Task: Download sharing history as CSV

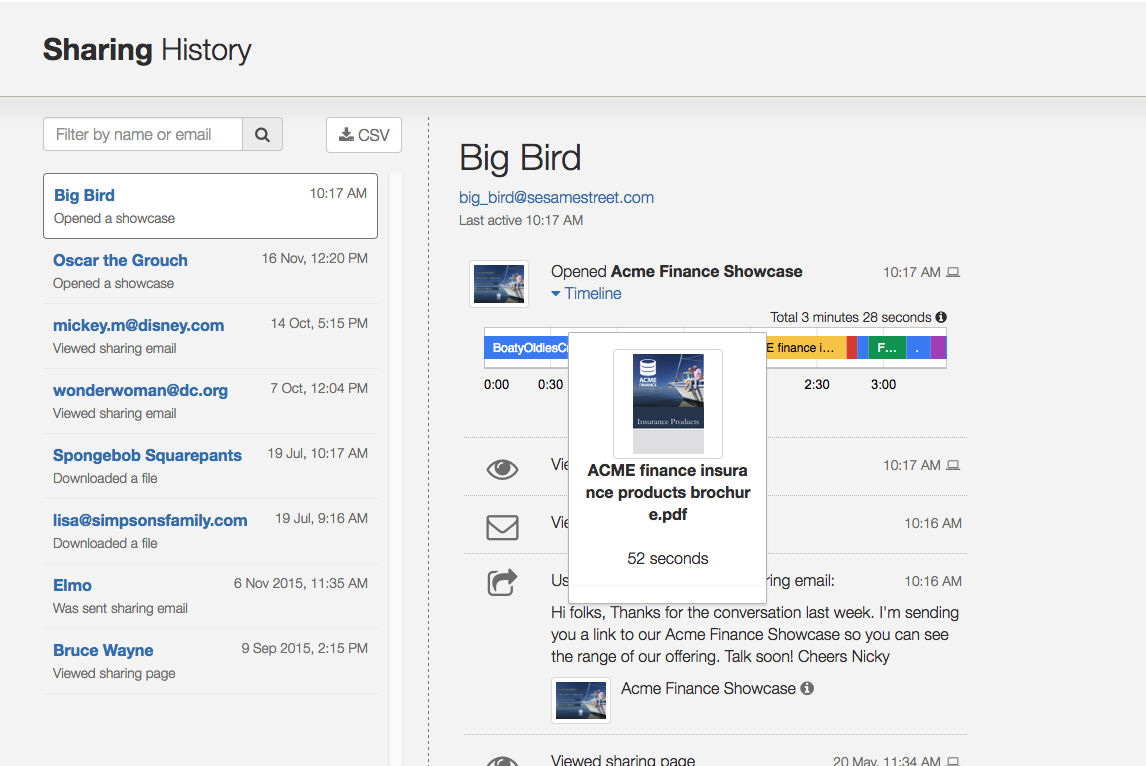Action: click(x=364, y=135)
